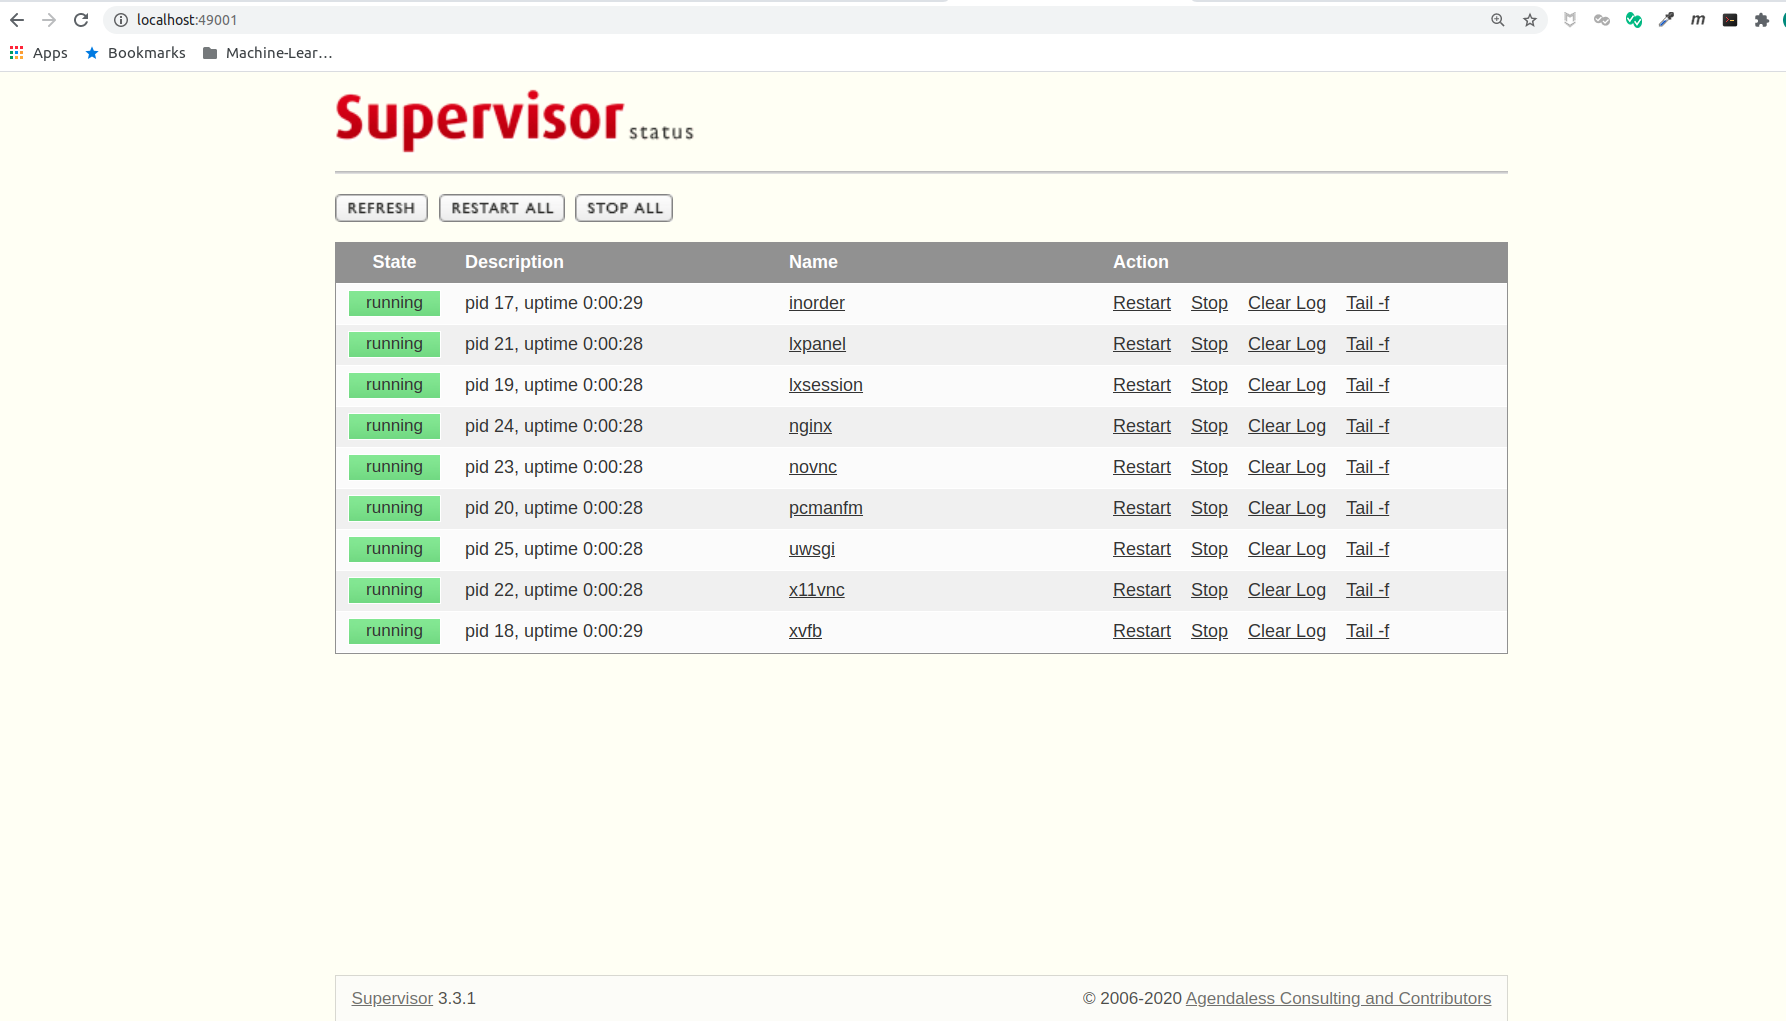This screenshot has width=1786, height=1021.
Task: Tail -f the novnc log
Action: pos(1368,467)
